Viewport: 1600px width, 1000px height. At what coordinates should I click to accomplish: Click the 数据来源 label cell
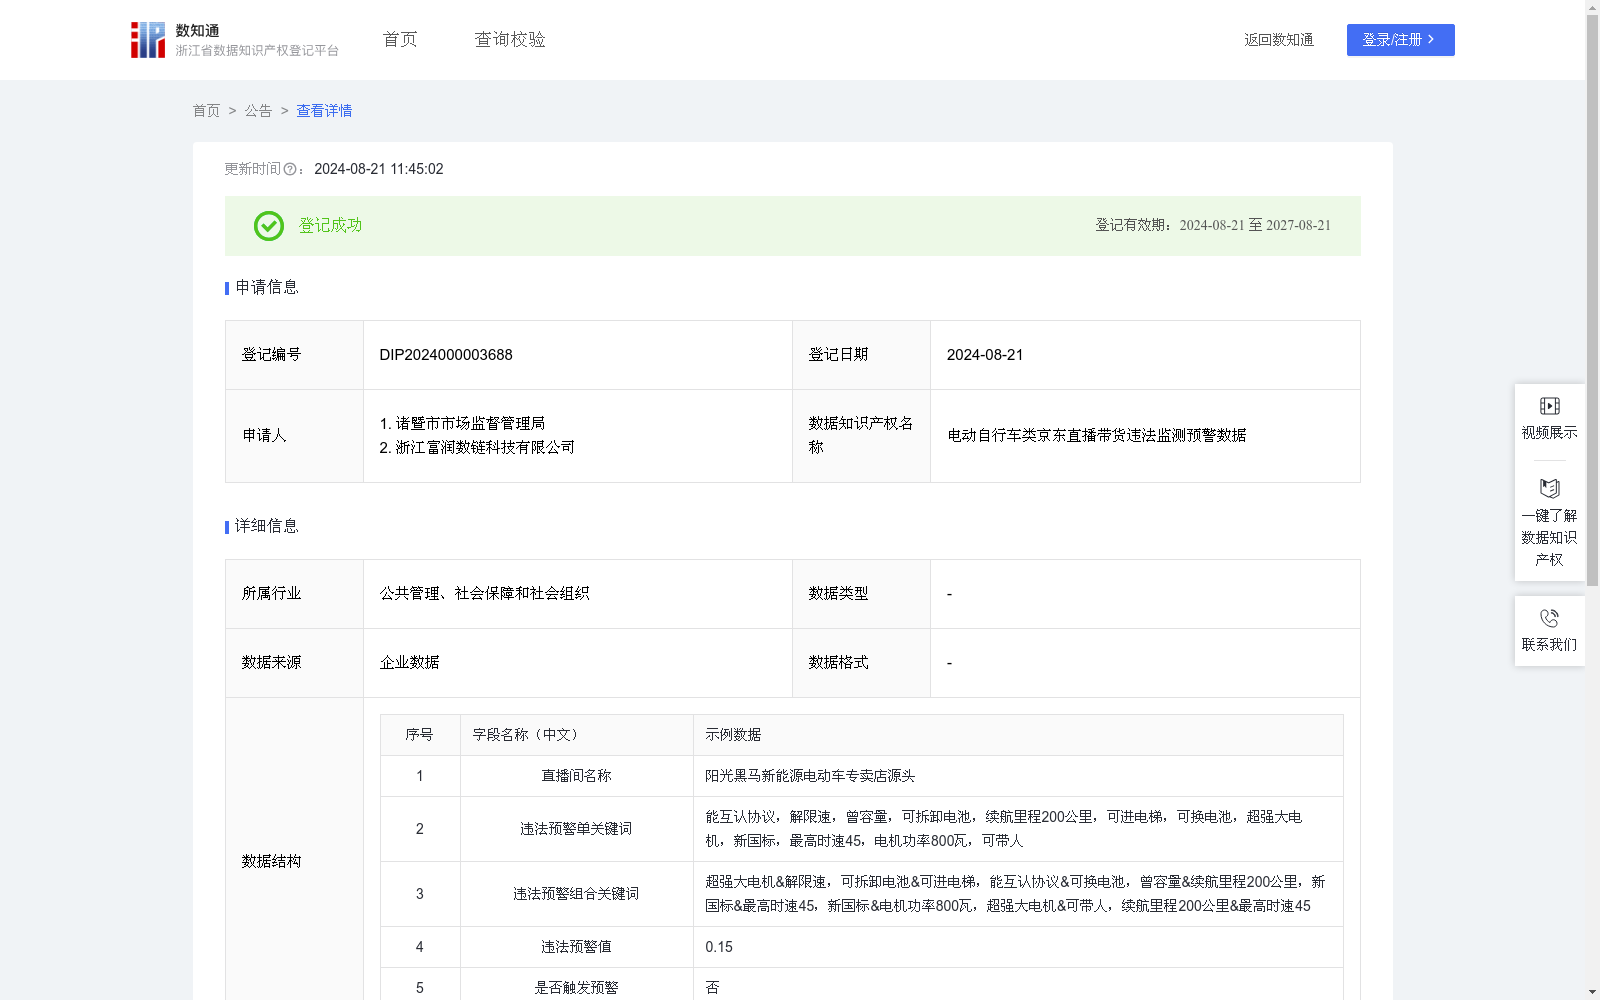tap(294, 663)
